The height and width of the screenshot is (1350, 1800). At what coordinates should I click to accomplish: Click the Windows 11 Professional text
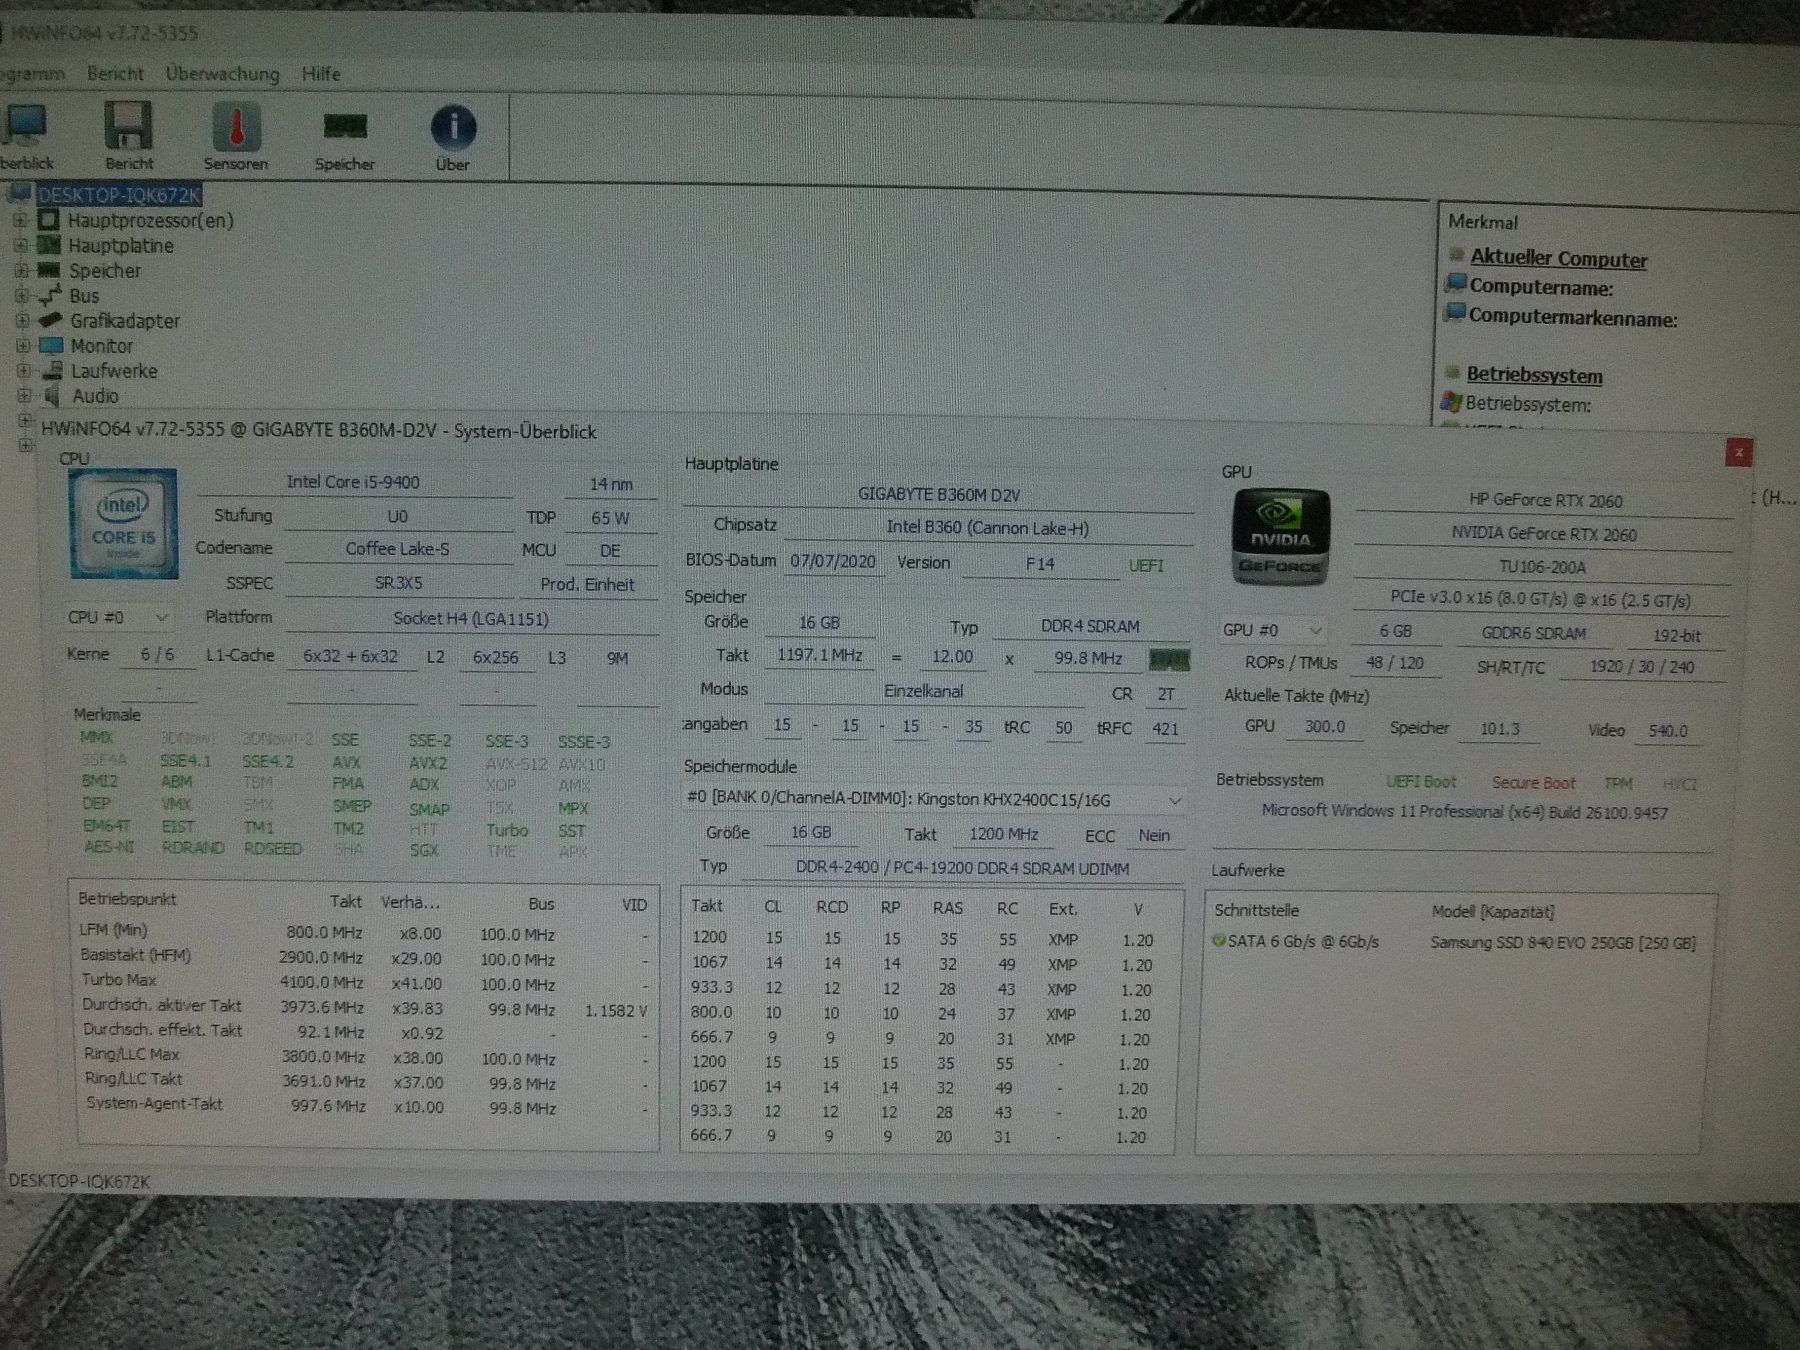tap(1465, 812)
